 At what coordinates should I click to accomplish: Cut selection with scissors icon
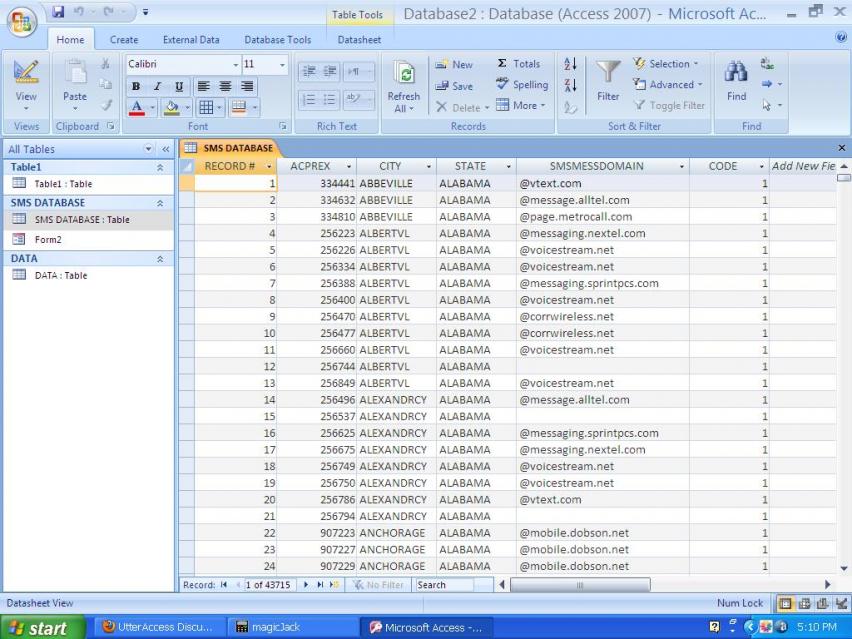[105, 64]
